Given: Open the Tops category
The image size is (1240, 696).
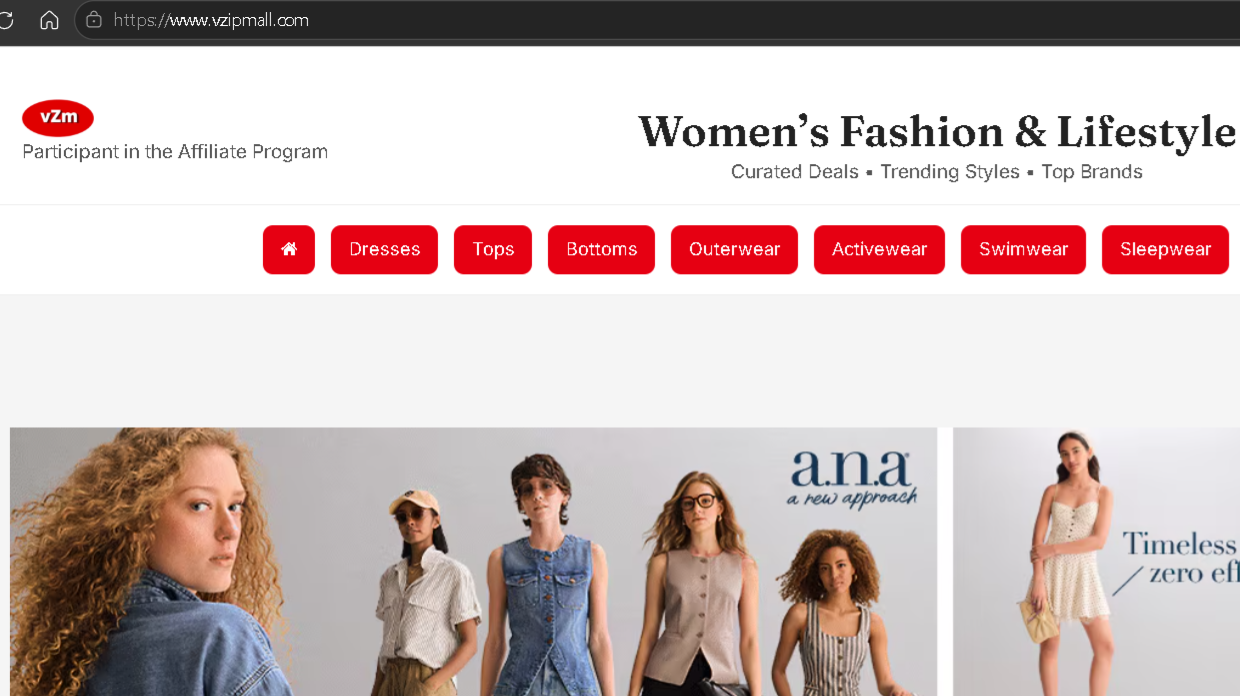Looking at the screenshot, I should [x=493, y=249].
